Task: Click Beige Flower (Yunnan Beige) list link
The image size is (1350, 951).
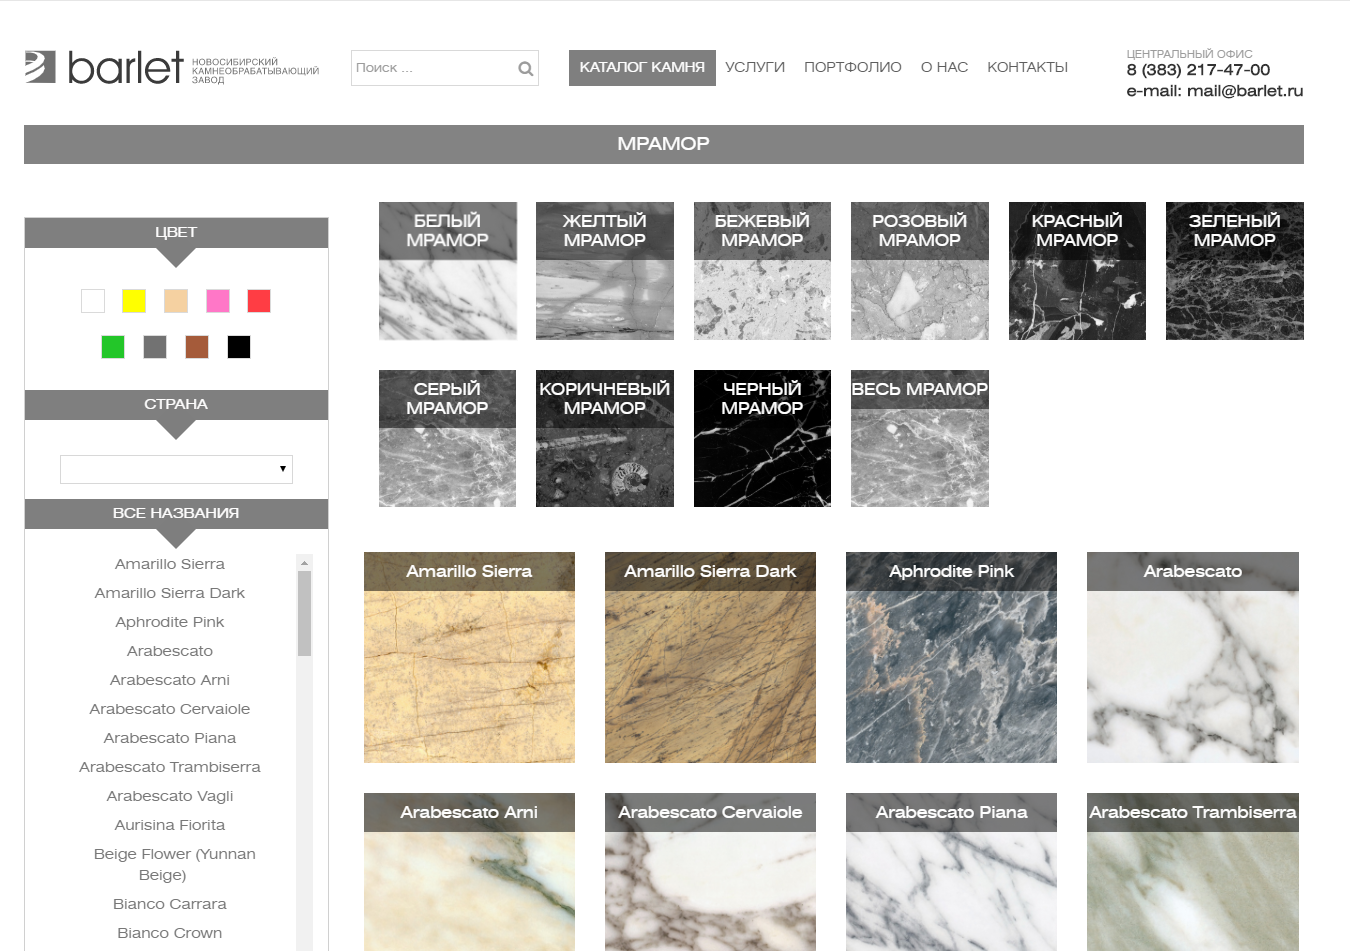Action: 174,864
